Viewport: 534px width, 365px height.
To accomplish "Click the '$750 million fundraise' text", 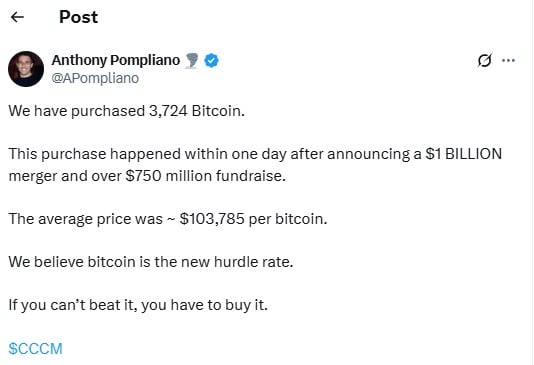I will click(205, 176).
